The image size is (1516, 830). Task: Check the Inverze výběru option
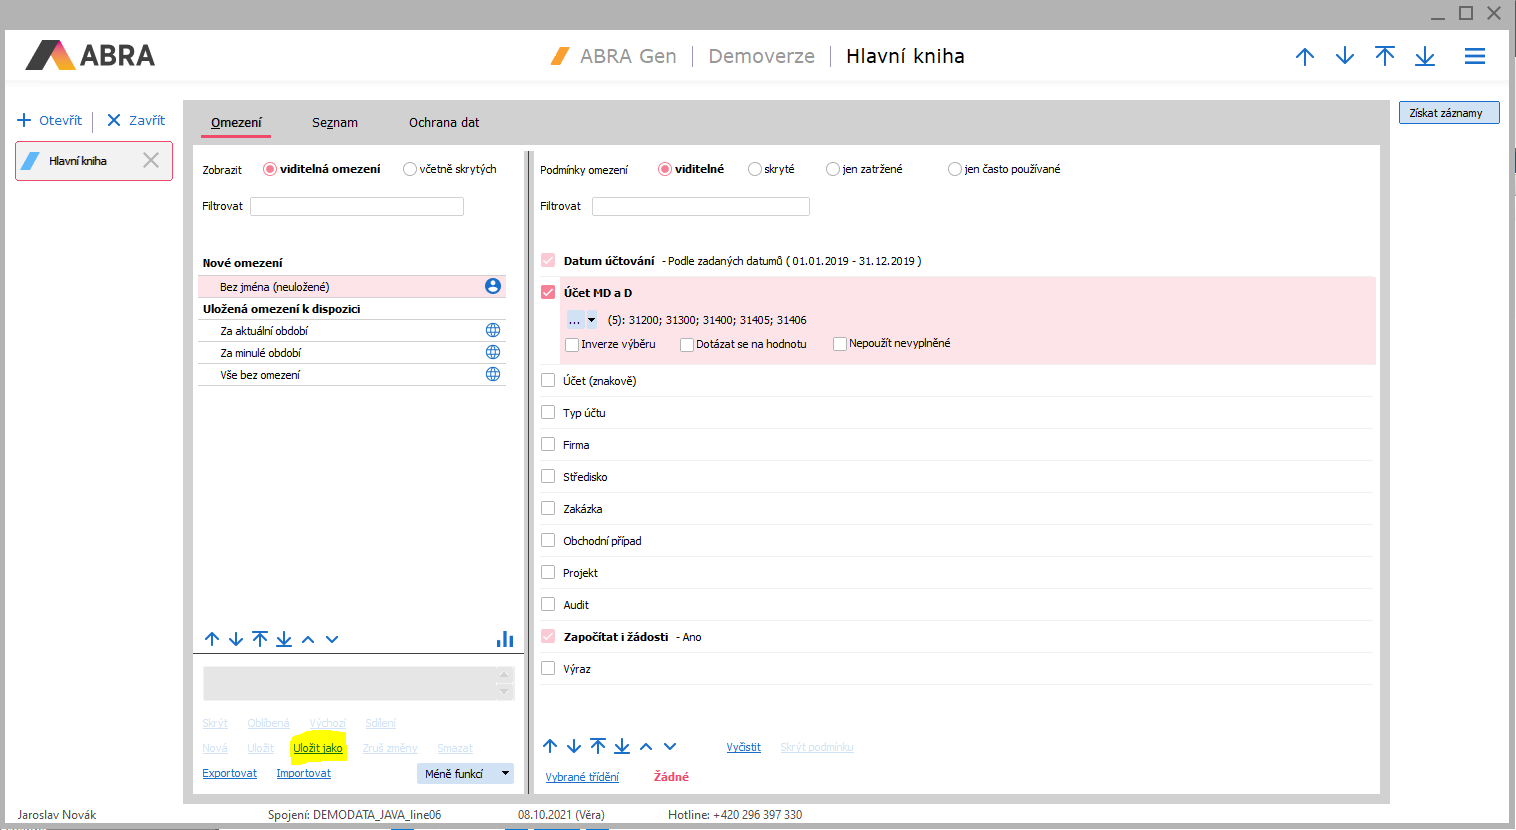coord(572,344)
